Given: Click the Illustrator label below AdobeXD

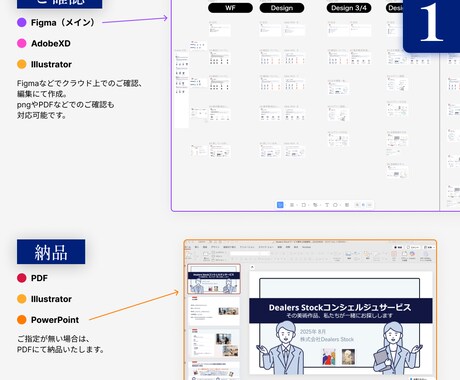Looking at the screenshot, I should (x=51, y=64).
